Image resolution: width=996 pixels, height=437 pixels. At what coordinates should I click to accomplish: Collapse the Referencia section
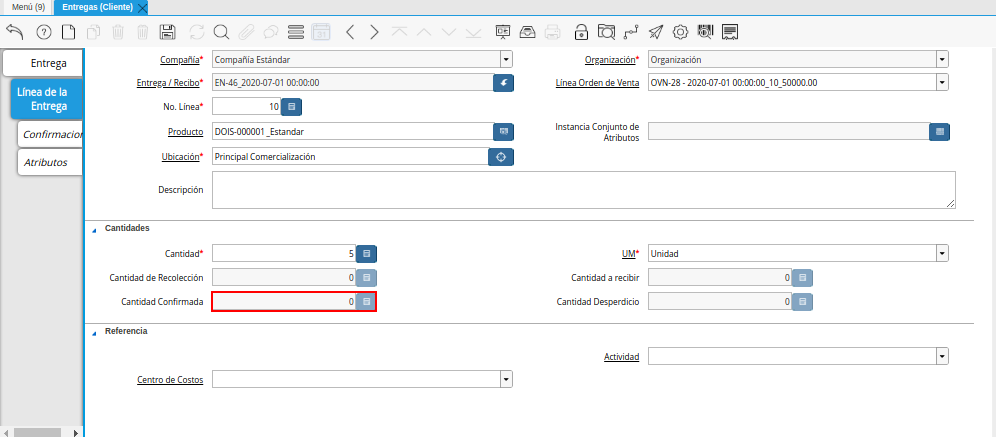click(x=94, y=332)
